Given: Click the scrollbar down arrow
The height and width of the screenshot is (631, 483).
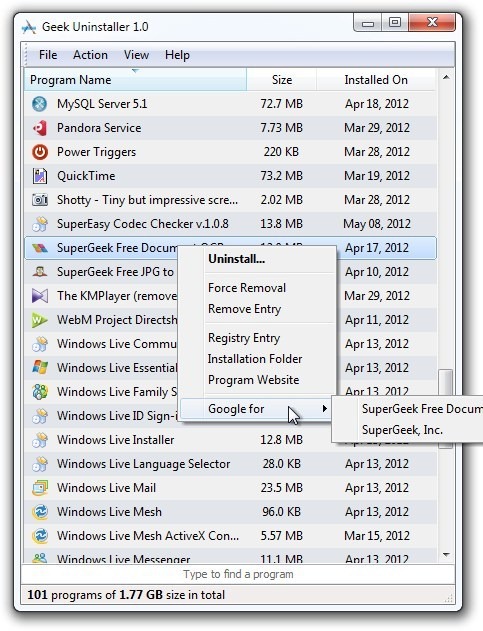Looking at the screenshot, I should tap(446, 555).
